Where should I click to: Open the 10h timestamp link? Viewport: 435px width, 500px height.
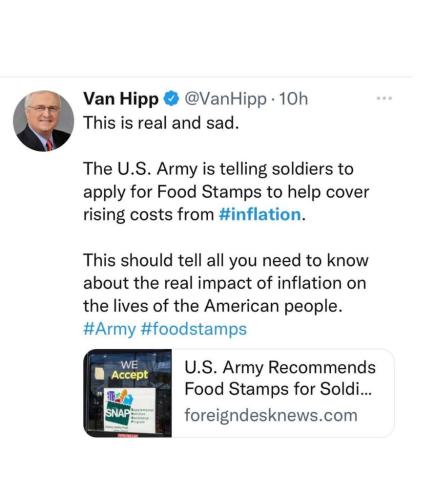[x=293, y=99]
